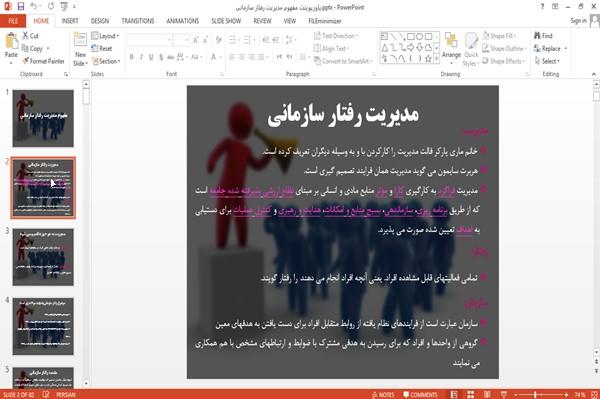
Task: Justify the text
Action: pos(261,57)
